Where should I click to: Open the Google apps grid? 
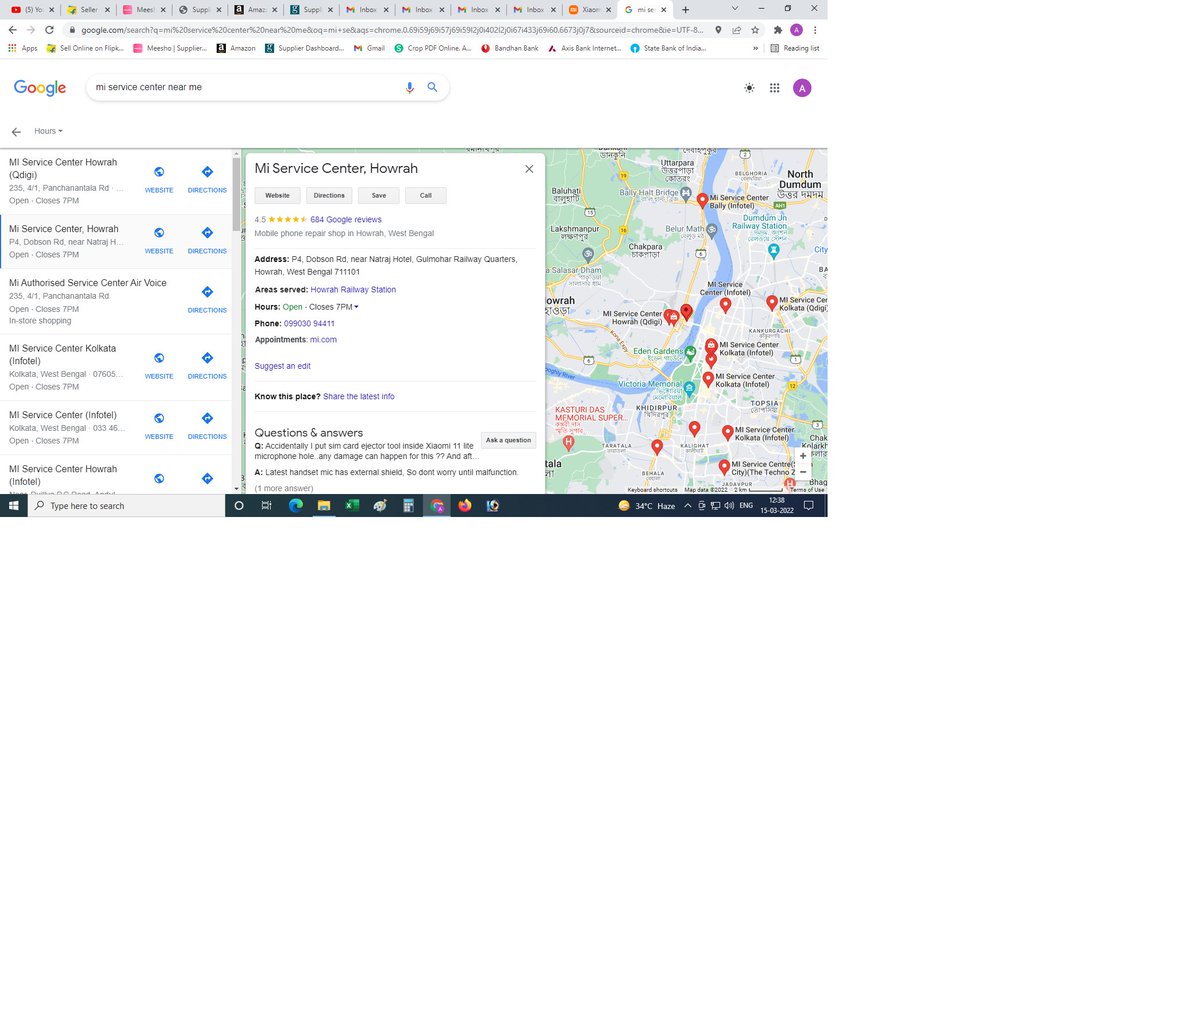tap(774, 88)
